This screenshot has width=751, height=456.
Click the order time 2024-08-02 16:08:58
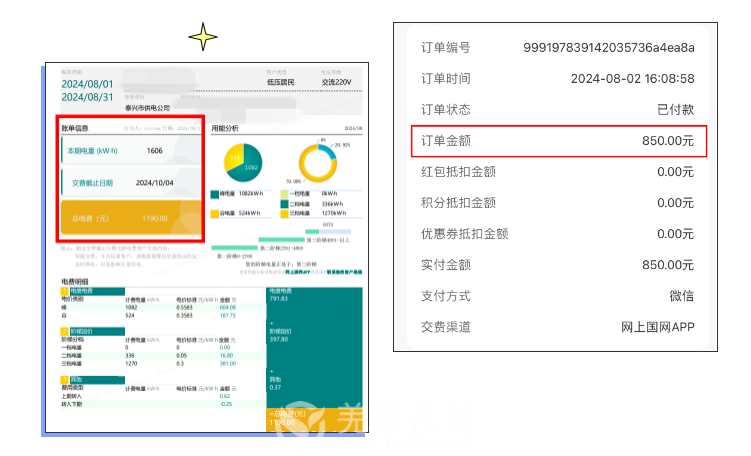tap(632, 79)
